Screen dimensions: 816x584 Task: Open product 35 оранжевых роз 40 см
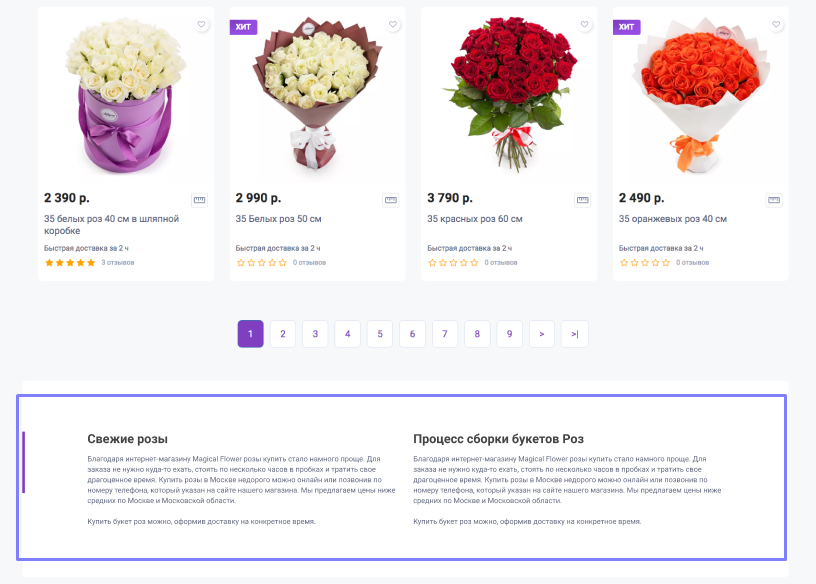click(x=672, y=219)
